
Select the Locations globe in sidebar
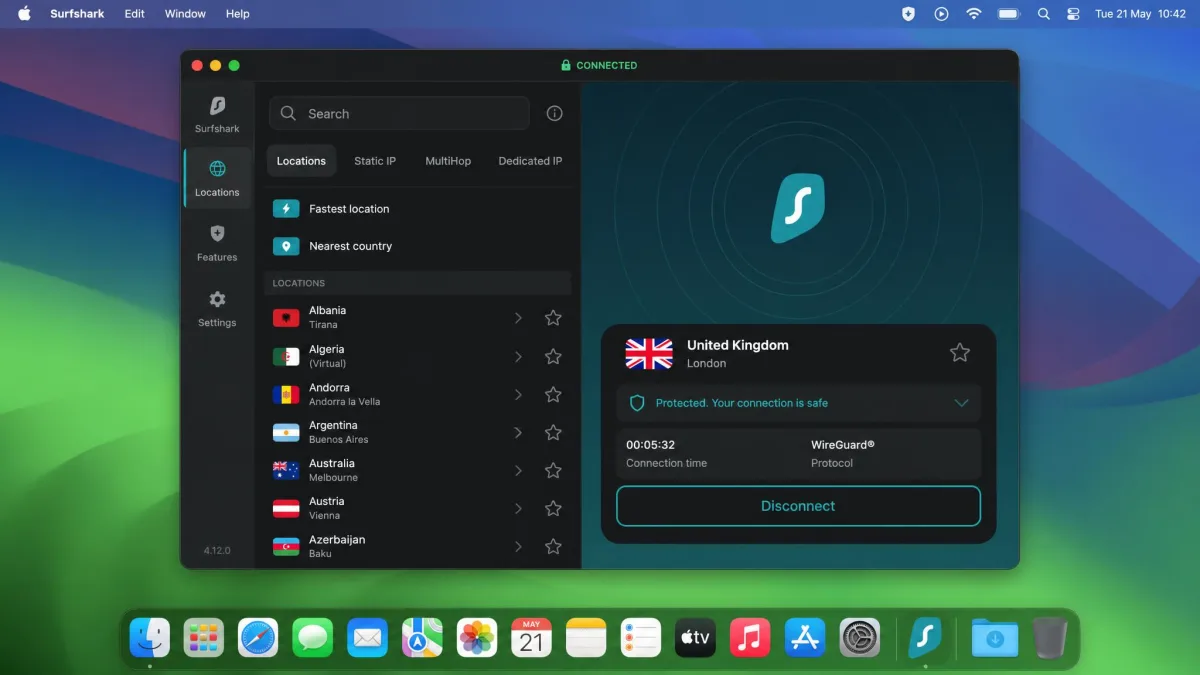click(217, 169)
